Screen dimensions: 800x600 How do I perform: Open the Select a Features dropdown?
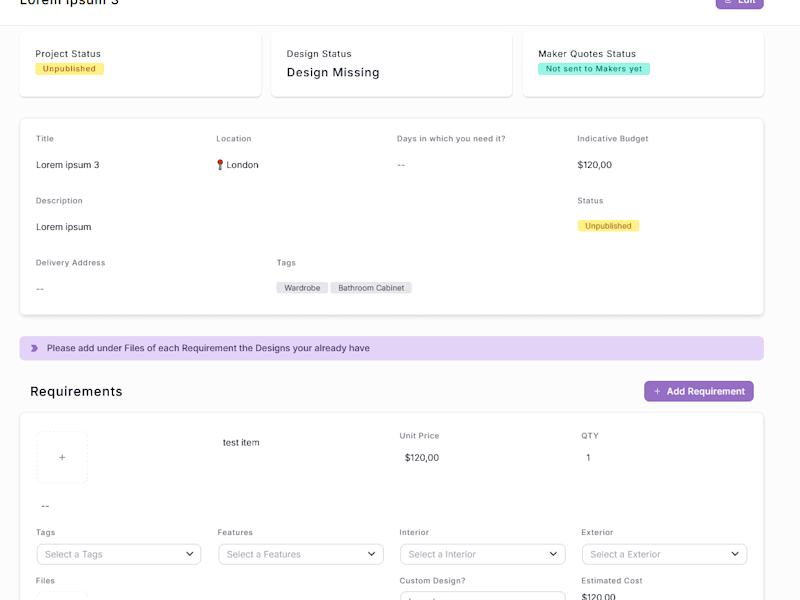pos(301,554)
